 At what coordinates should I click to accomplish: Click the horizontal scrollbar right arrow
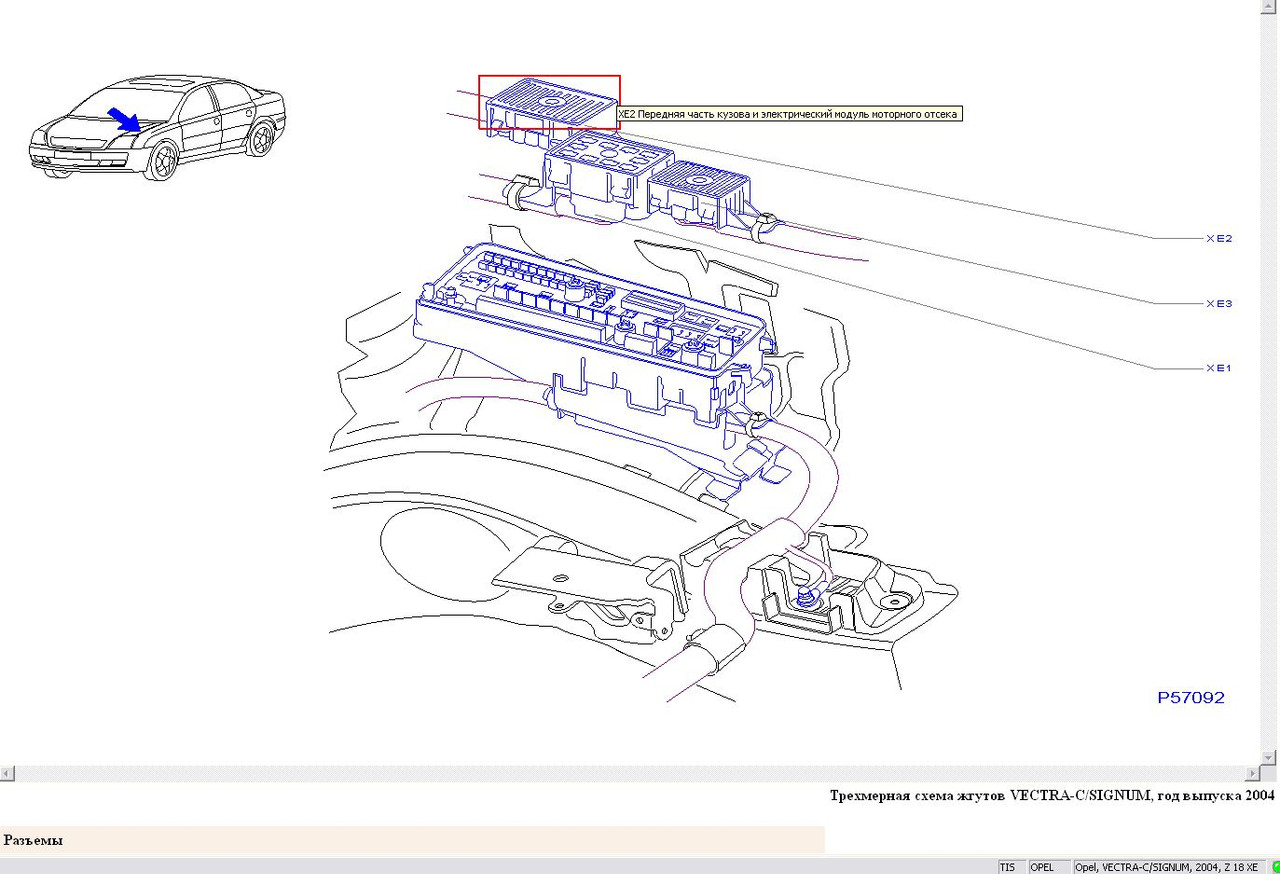(x=1252, y=774)
